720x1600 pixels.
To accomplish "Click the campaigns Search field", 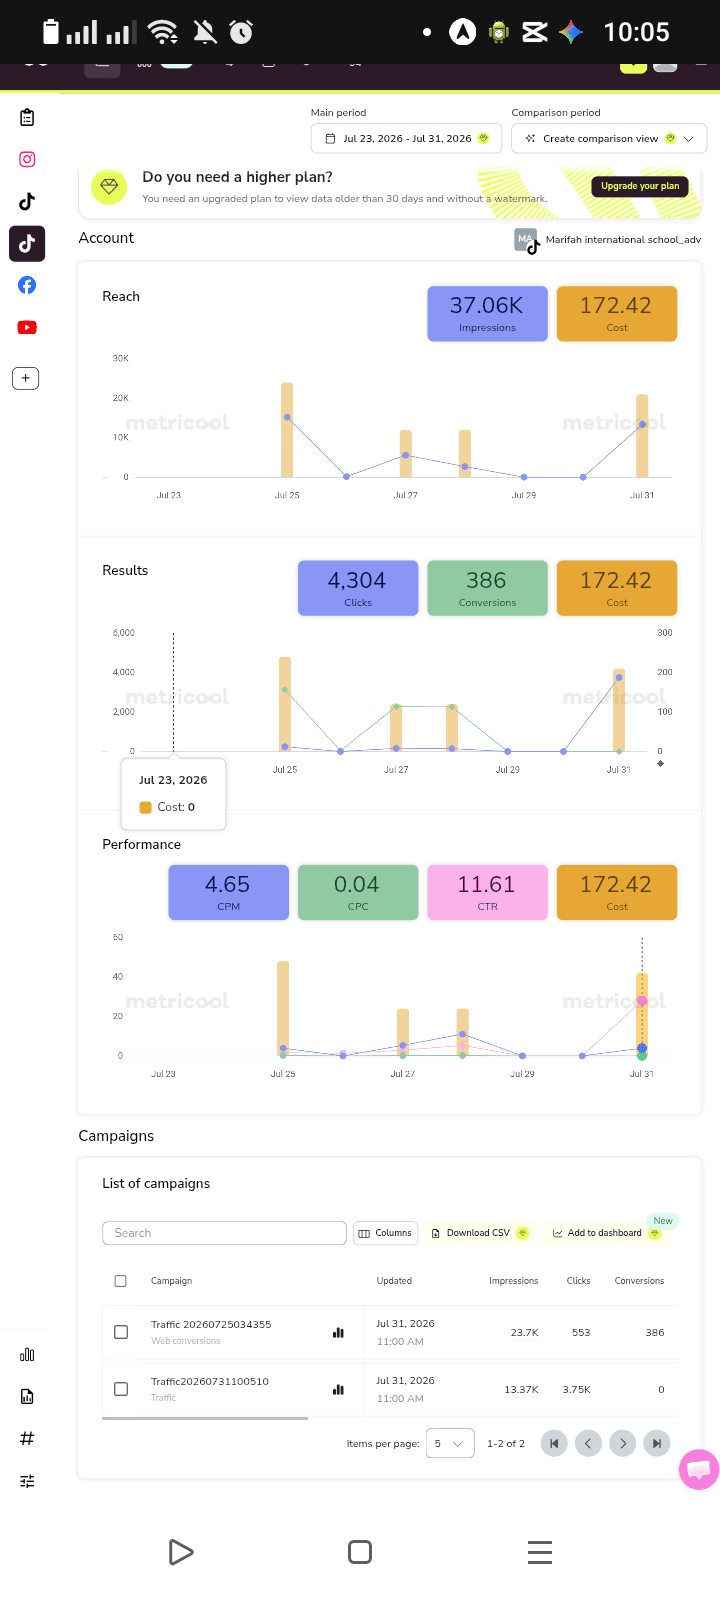I will pos(224,1233).
